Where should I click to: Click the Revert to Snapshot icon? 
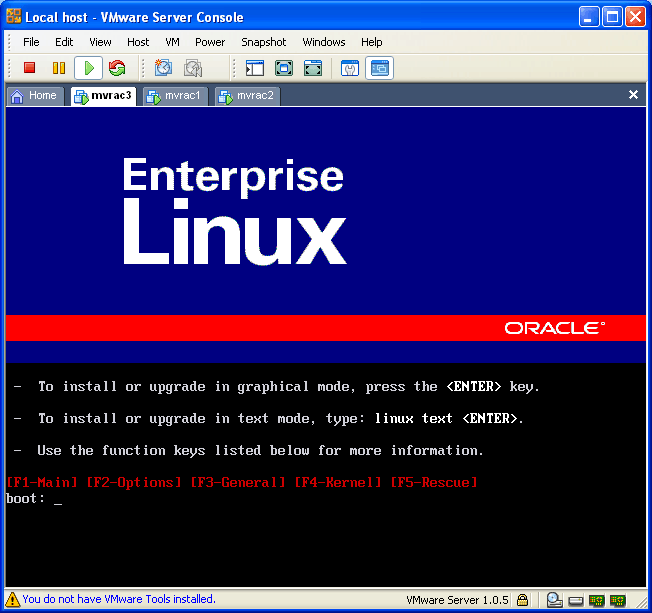[x=192, y=68]
